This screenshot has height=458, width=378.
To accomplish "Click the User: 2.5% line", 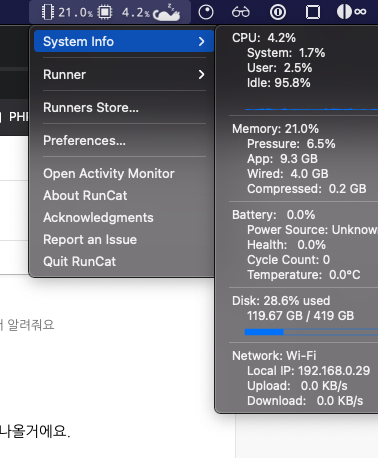I will [279, 68].
